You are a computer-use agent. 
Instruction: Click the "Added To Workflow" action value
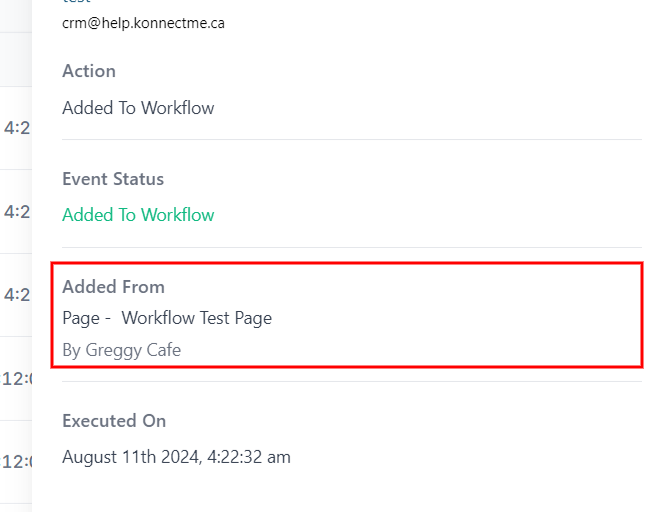(138, 108)
